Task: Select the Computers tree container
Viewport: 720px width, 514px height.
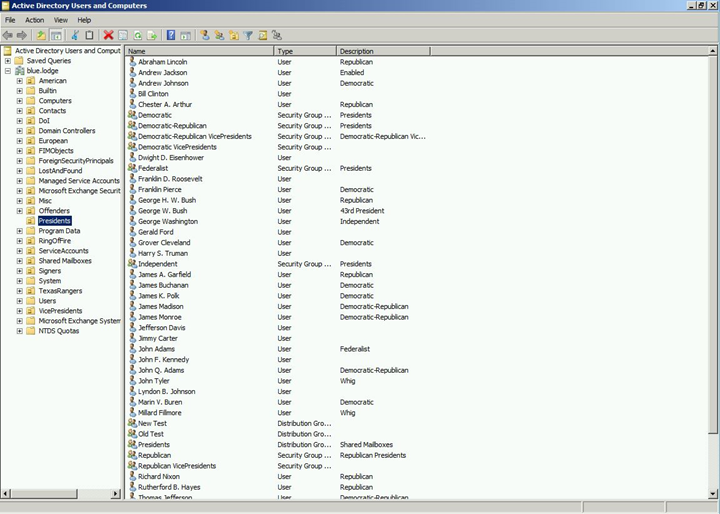Action: [55, 101]
